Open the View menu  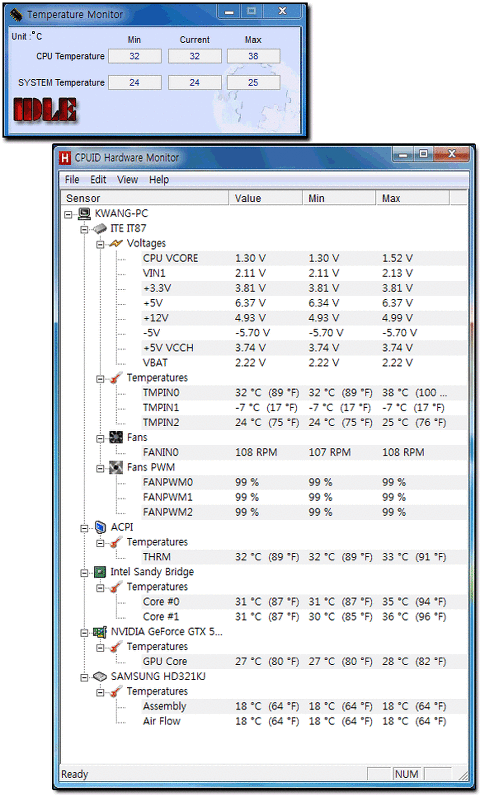pyautogui.click(x=127, y=180)
